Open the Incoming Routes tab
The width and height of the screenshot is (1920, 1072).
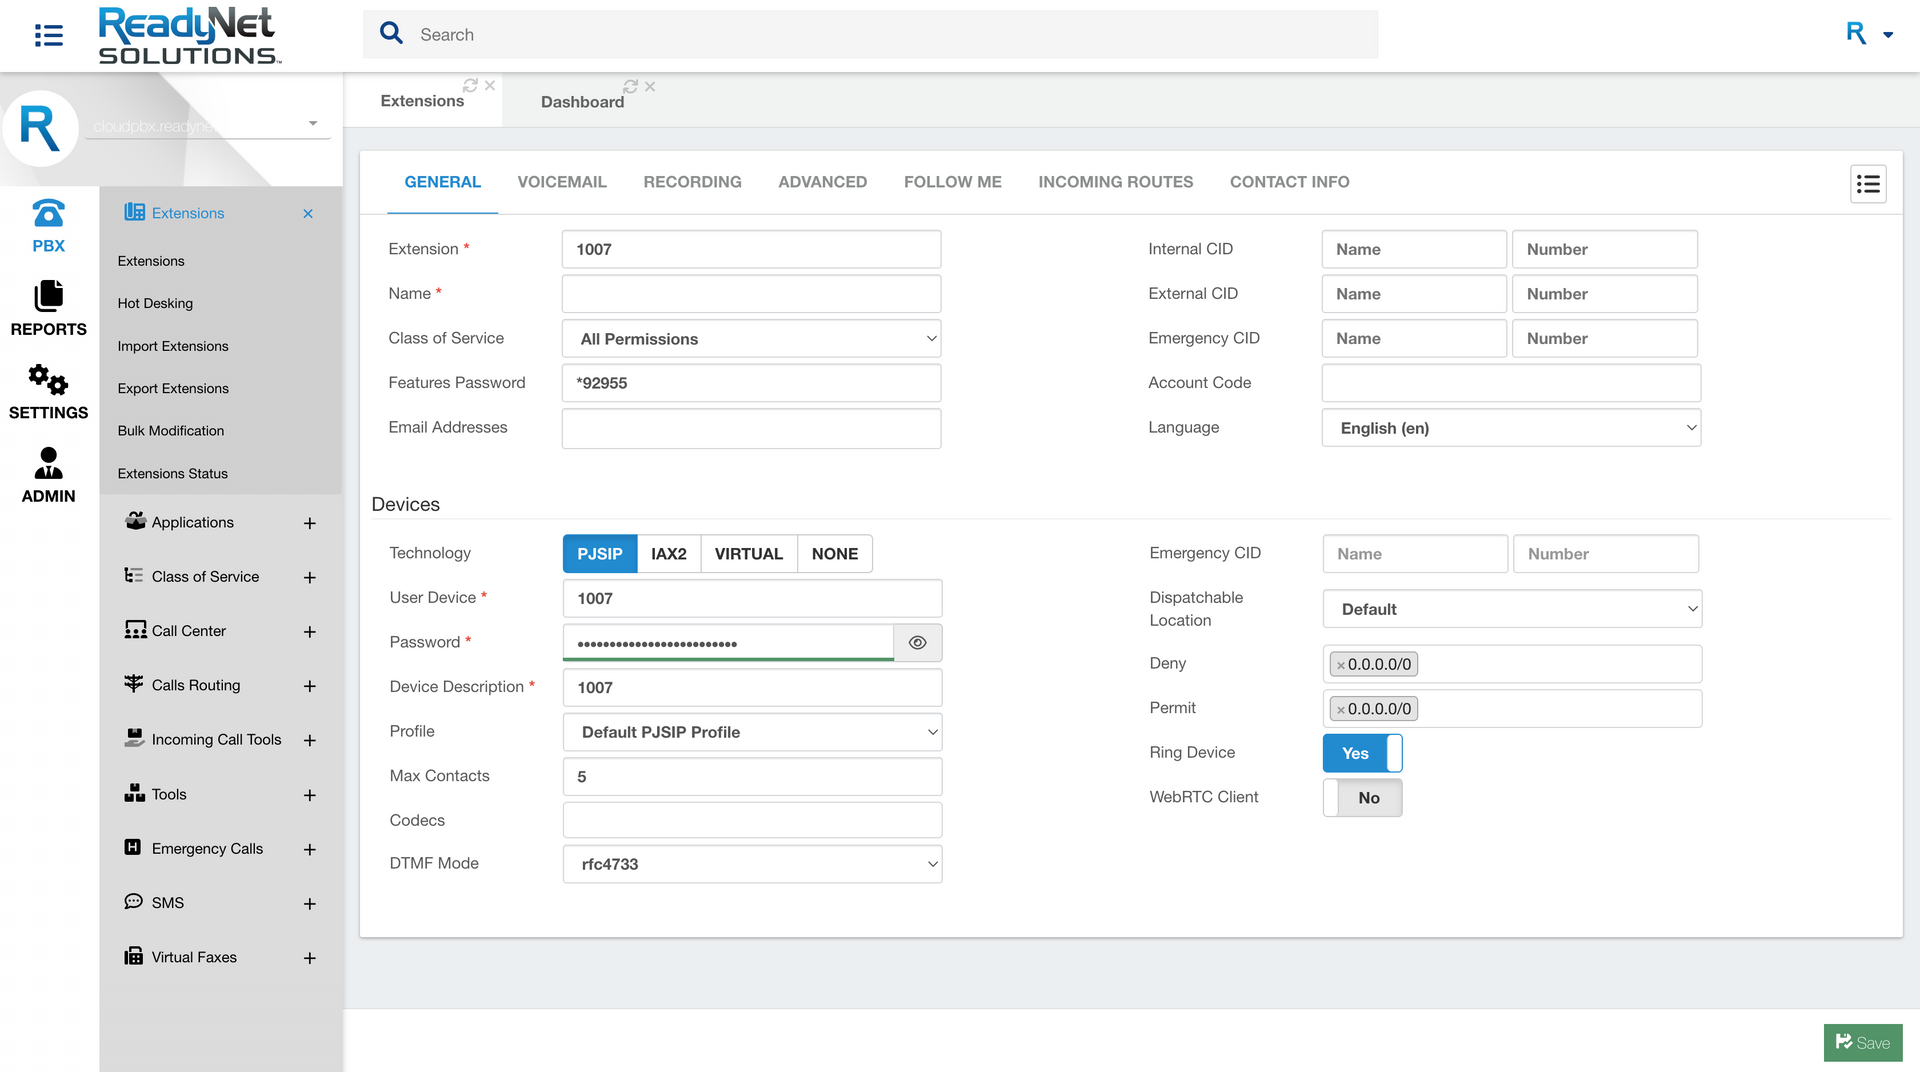click(1115, 182)
